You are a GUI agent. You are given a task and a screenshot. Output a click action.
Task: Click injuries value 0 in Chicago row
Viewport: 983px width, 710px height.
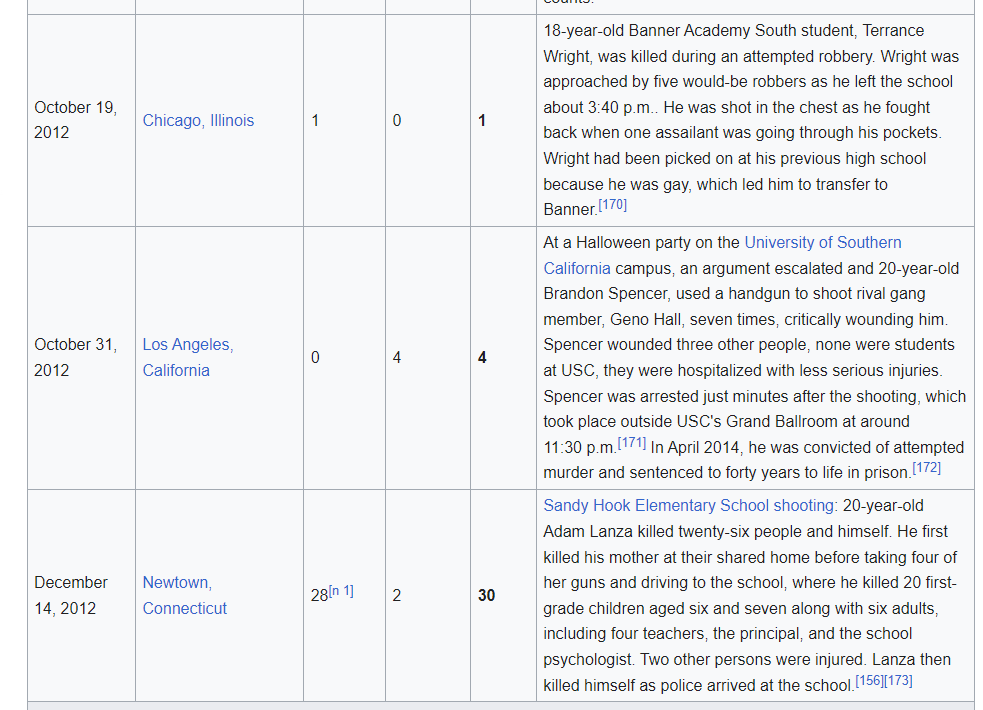397,120
